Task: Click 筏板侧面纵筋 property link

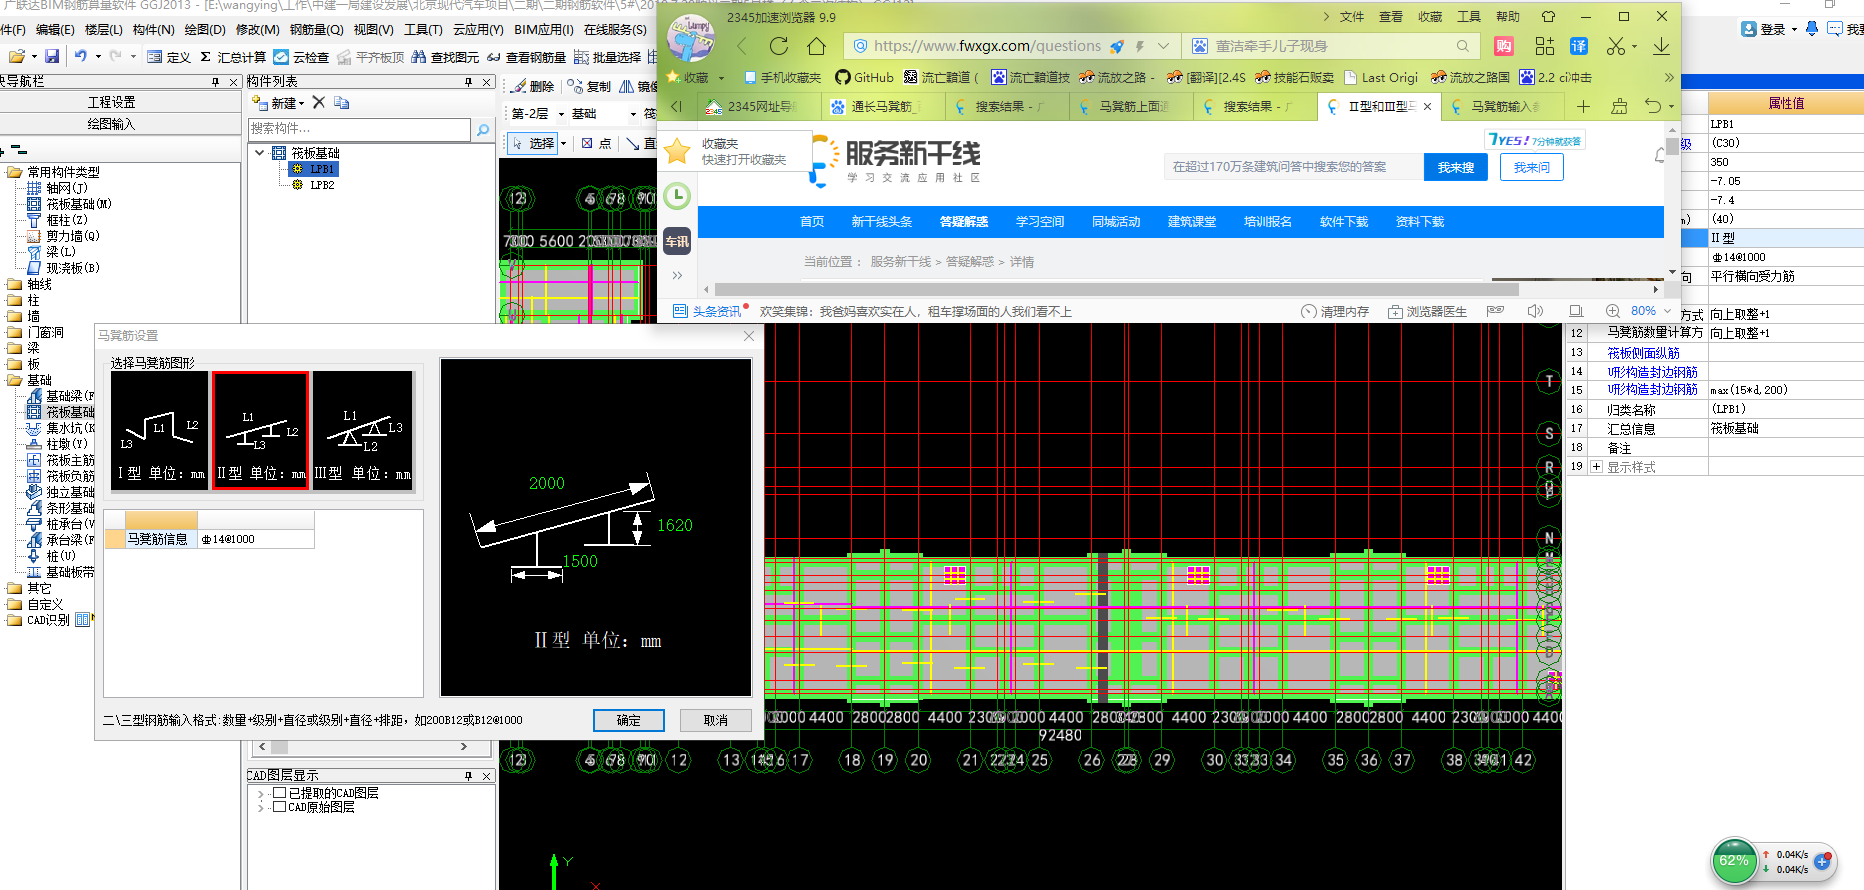Action: tap(1643, 353)
